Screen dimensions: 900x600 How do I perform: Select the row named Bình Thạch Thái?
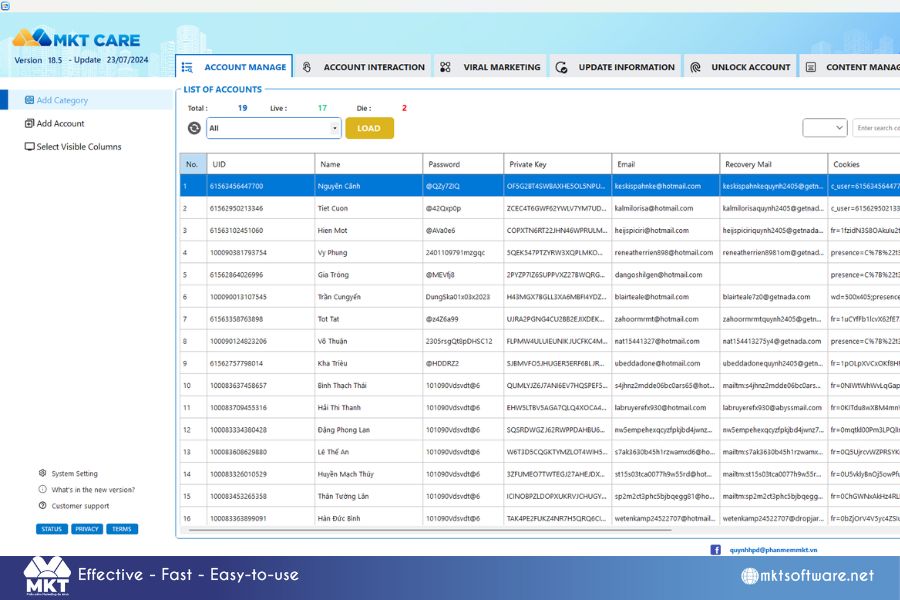coord(540,385)
